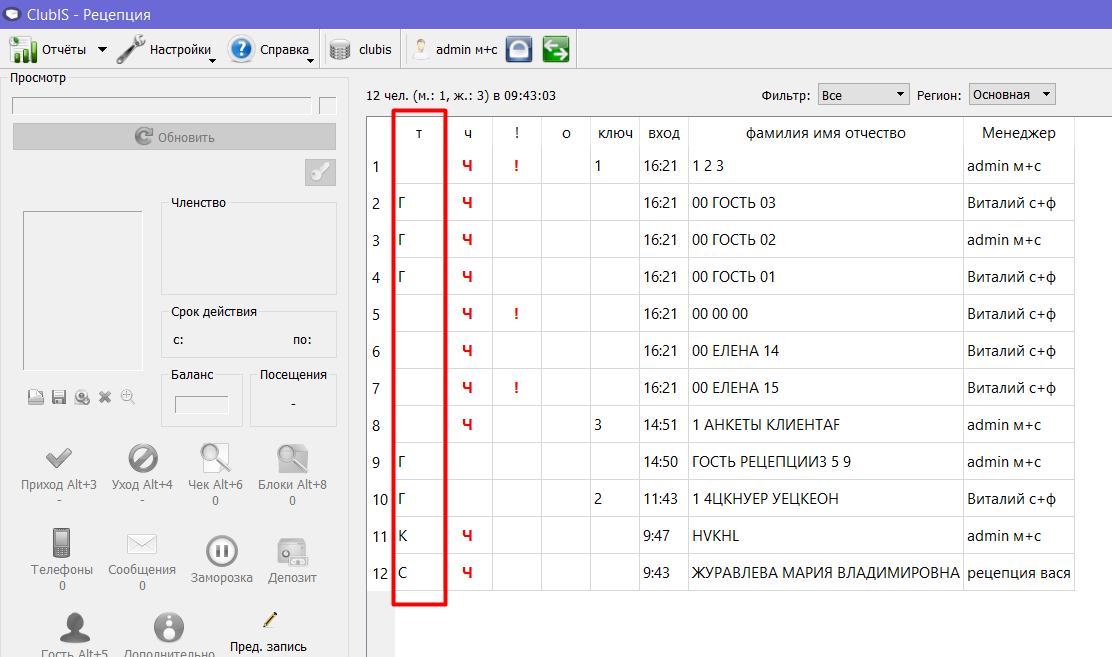Screen dimensions: 1112x657
Task: Click the webcam capture icon
Action: click(x=82, y=397)
